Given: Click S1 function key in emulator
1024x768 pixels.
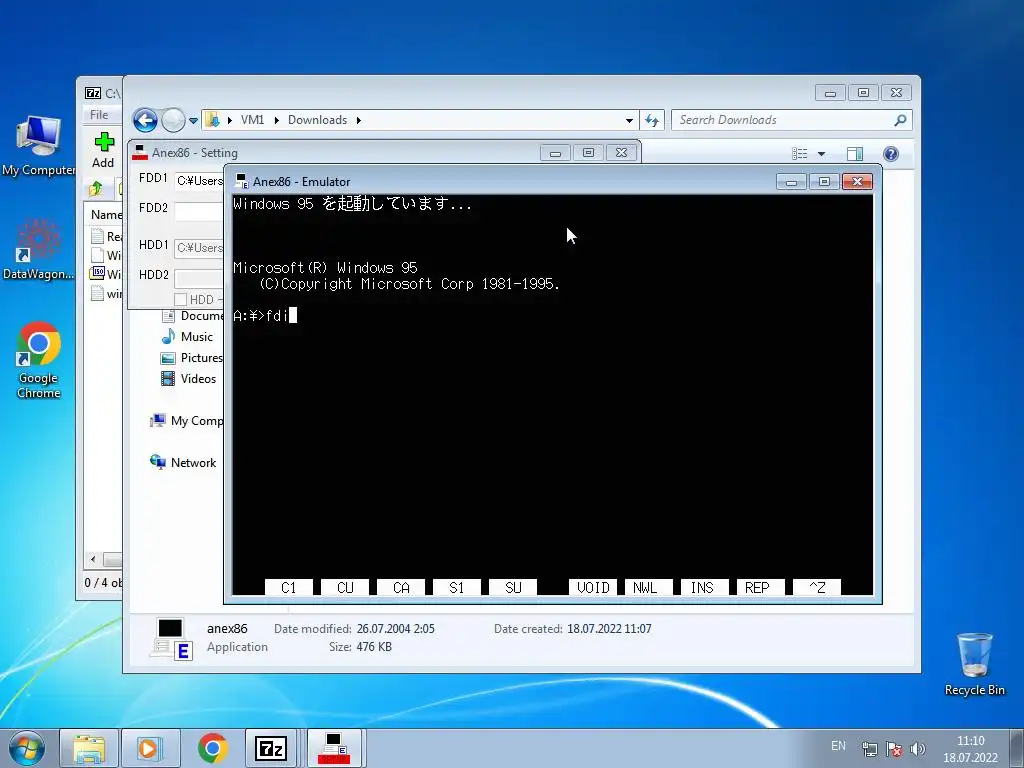Looking at the screenshot, I should (x=457, y=588).
